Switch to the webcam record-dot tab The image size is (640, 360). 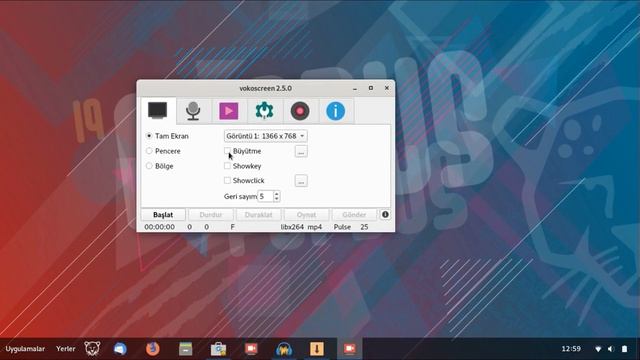tap(300, 111)
